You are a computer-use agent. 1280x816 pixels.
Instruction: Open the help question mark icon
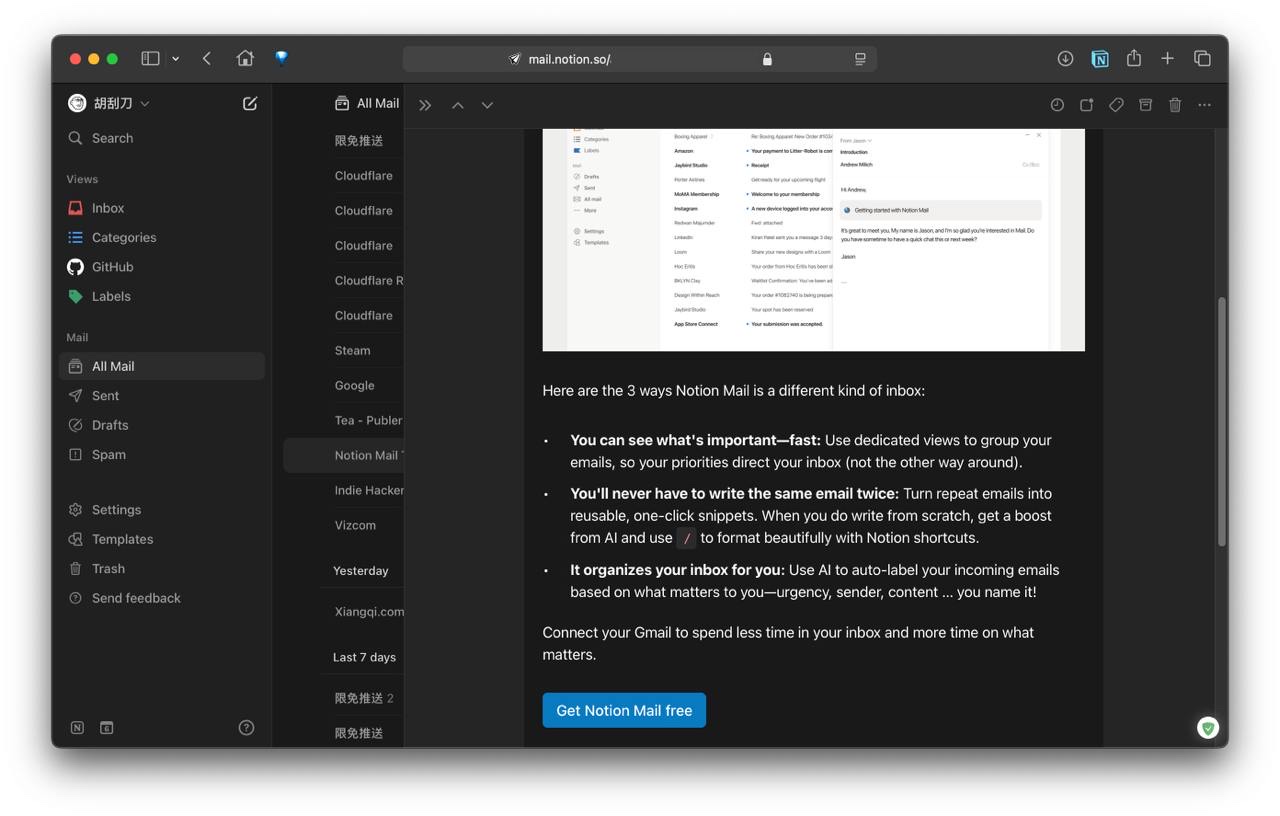[246, 728]
